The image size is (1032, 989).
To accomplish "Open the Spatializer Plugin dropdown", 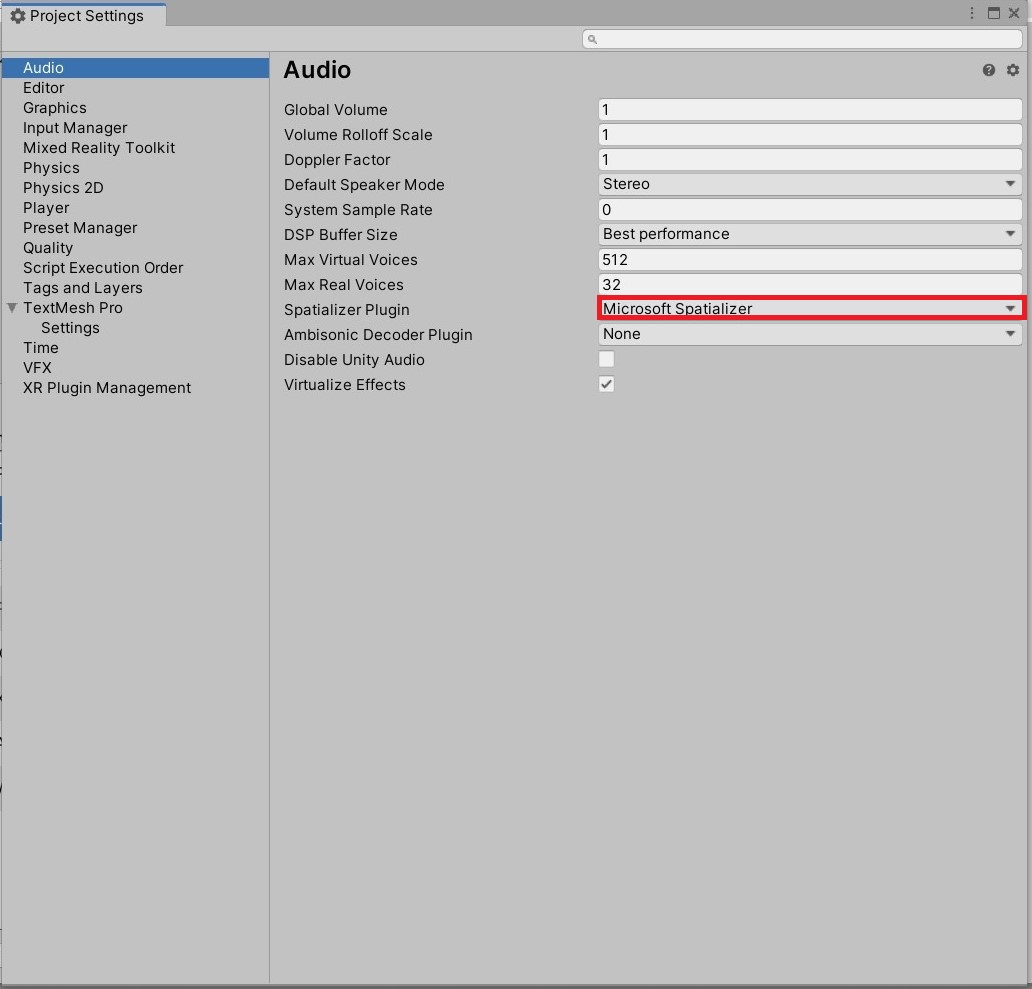I will click(810, 309).
